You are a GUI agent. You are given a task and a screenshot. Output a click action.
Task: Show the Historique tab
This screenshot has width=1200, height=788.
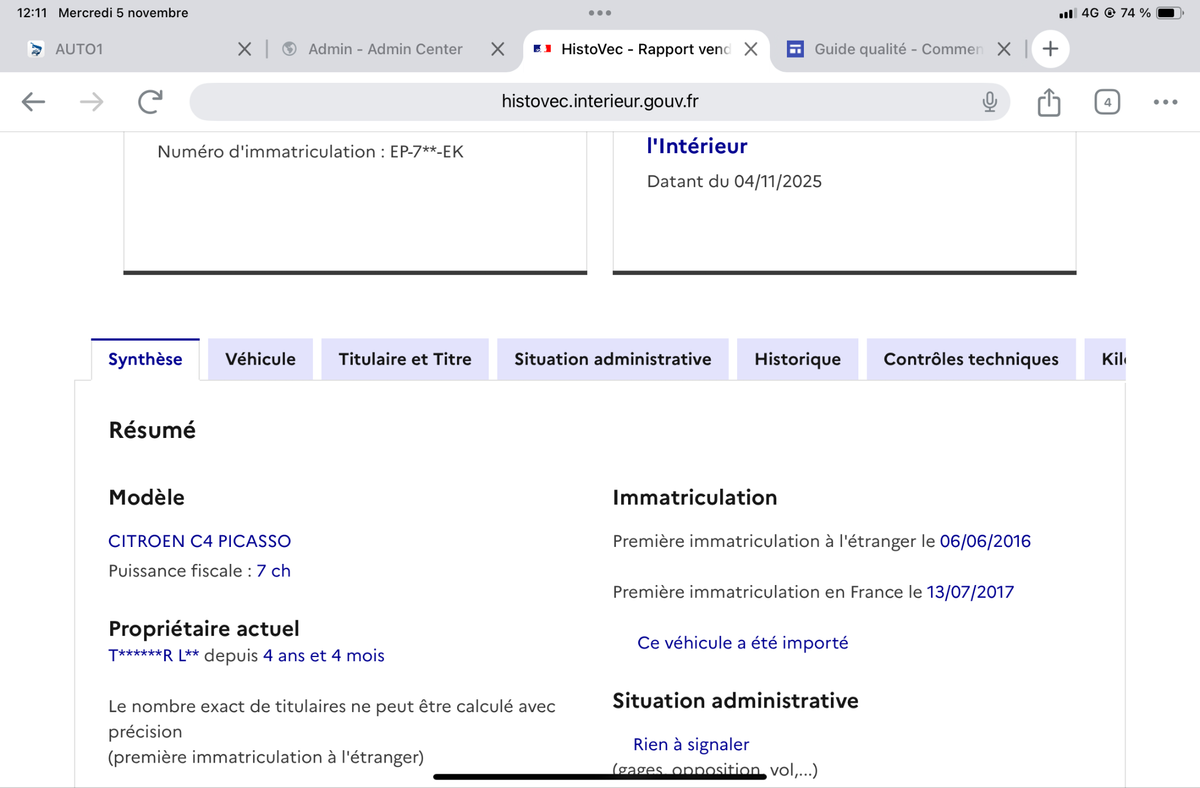(x=797, y=359)
